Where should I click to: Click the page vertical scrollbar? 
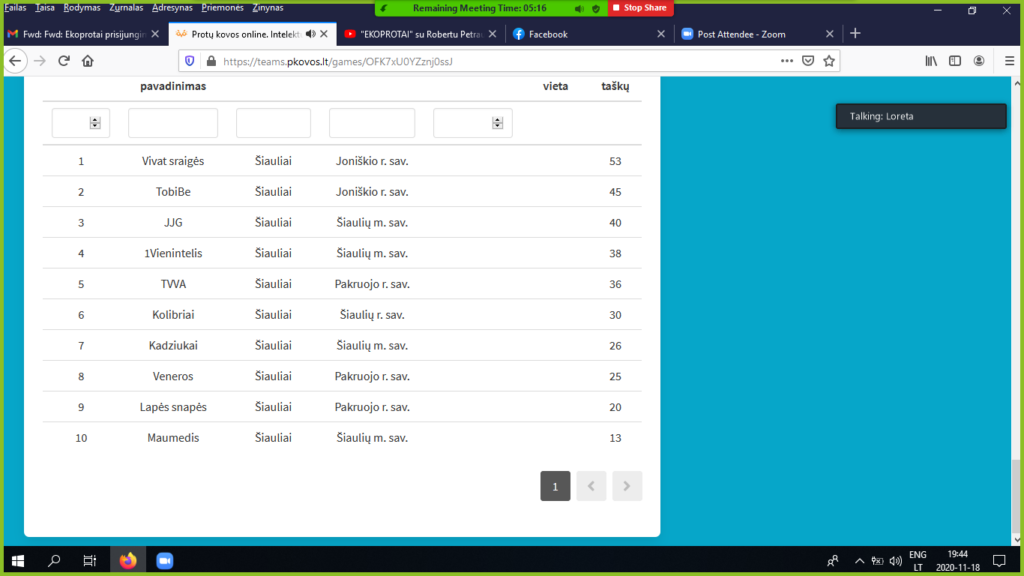(1016, 300)
